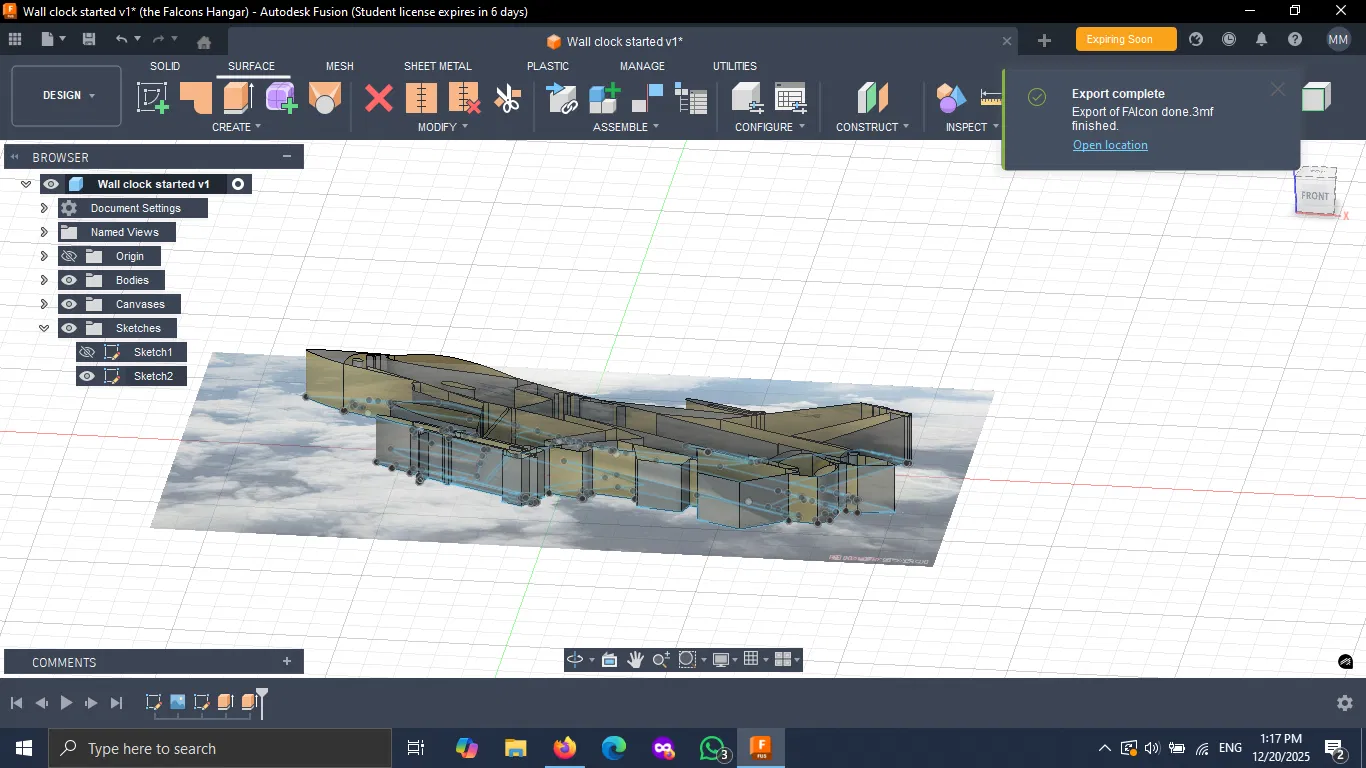Viewport: 1366px width, 768px height.
Task: Show the hidden Sketch1 via eye icon
Action: 87,352
